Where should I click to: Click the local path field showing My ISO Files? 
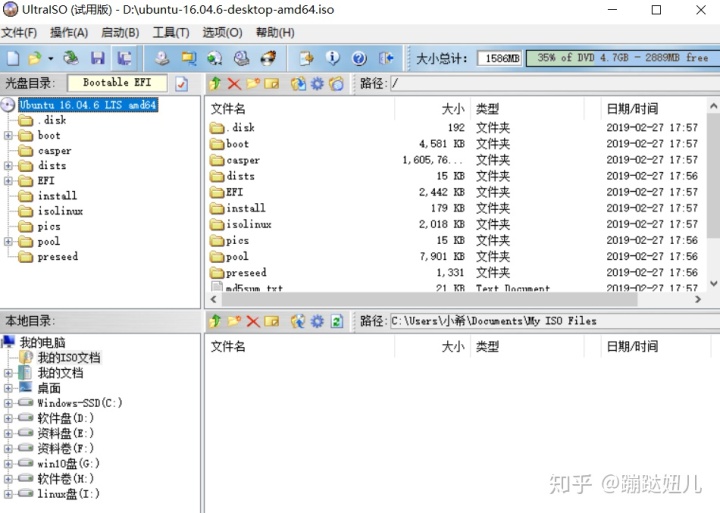pyautogui.click(x=555, y=321)
